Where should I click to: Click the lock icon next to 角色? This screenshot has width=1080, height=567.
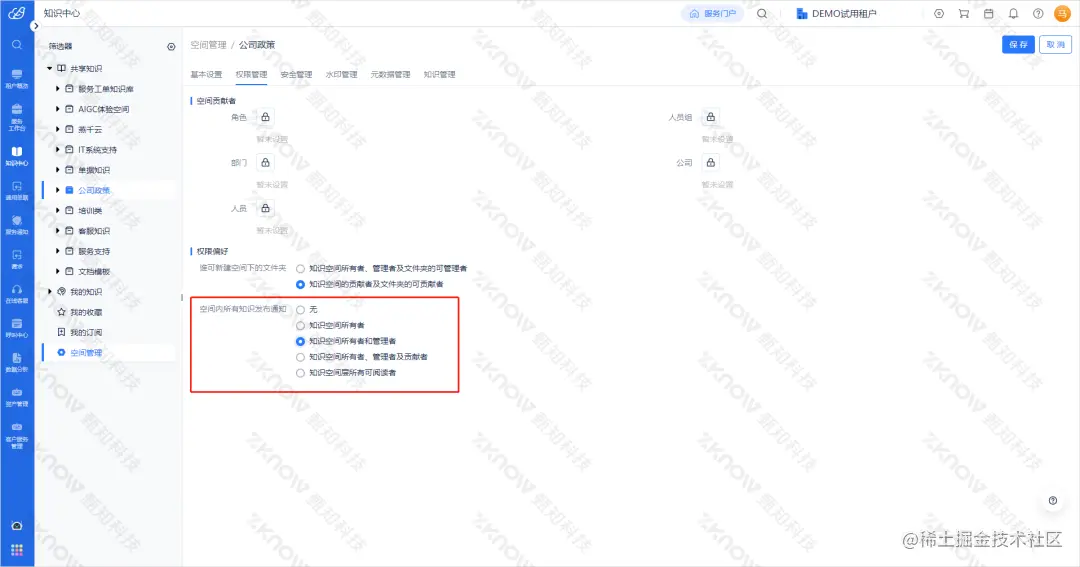[x=265, y=117]
